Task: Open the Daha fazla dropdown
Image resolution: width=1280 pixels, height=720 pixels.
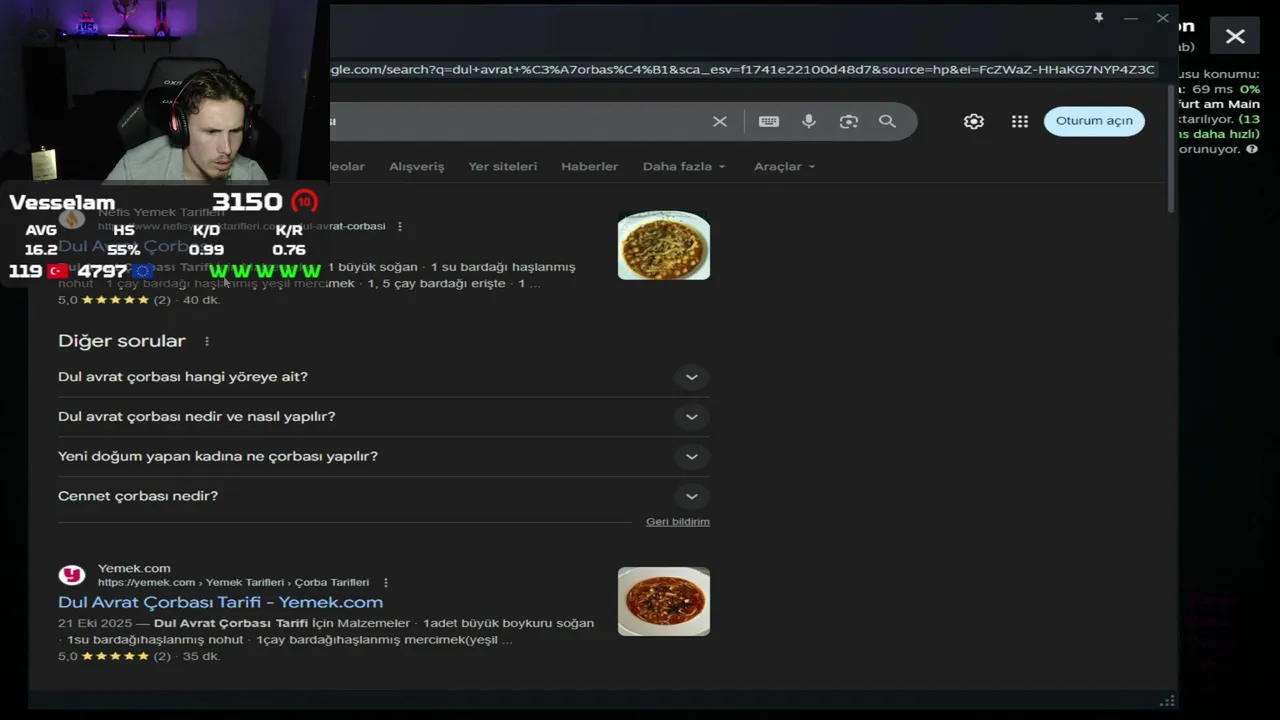Action: (684, 166)
